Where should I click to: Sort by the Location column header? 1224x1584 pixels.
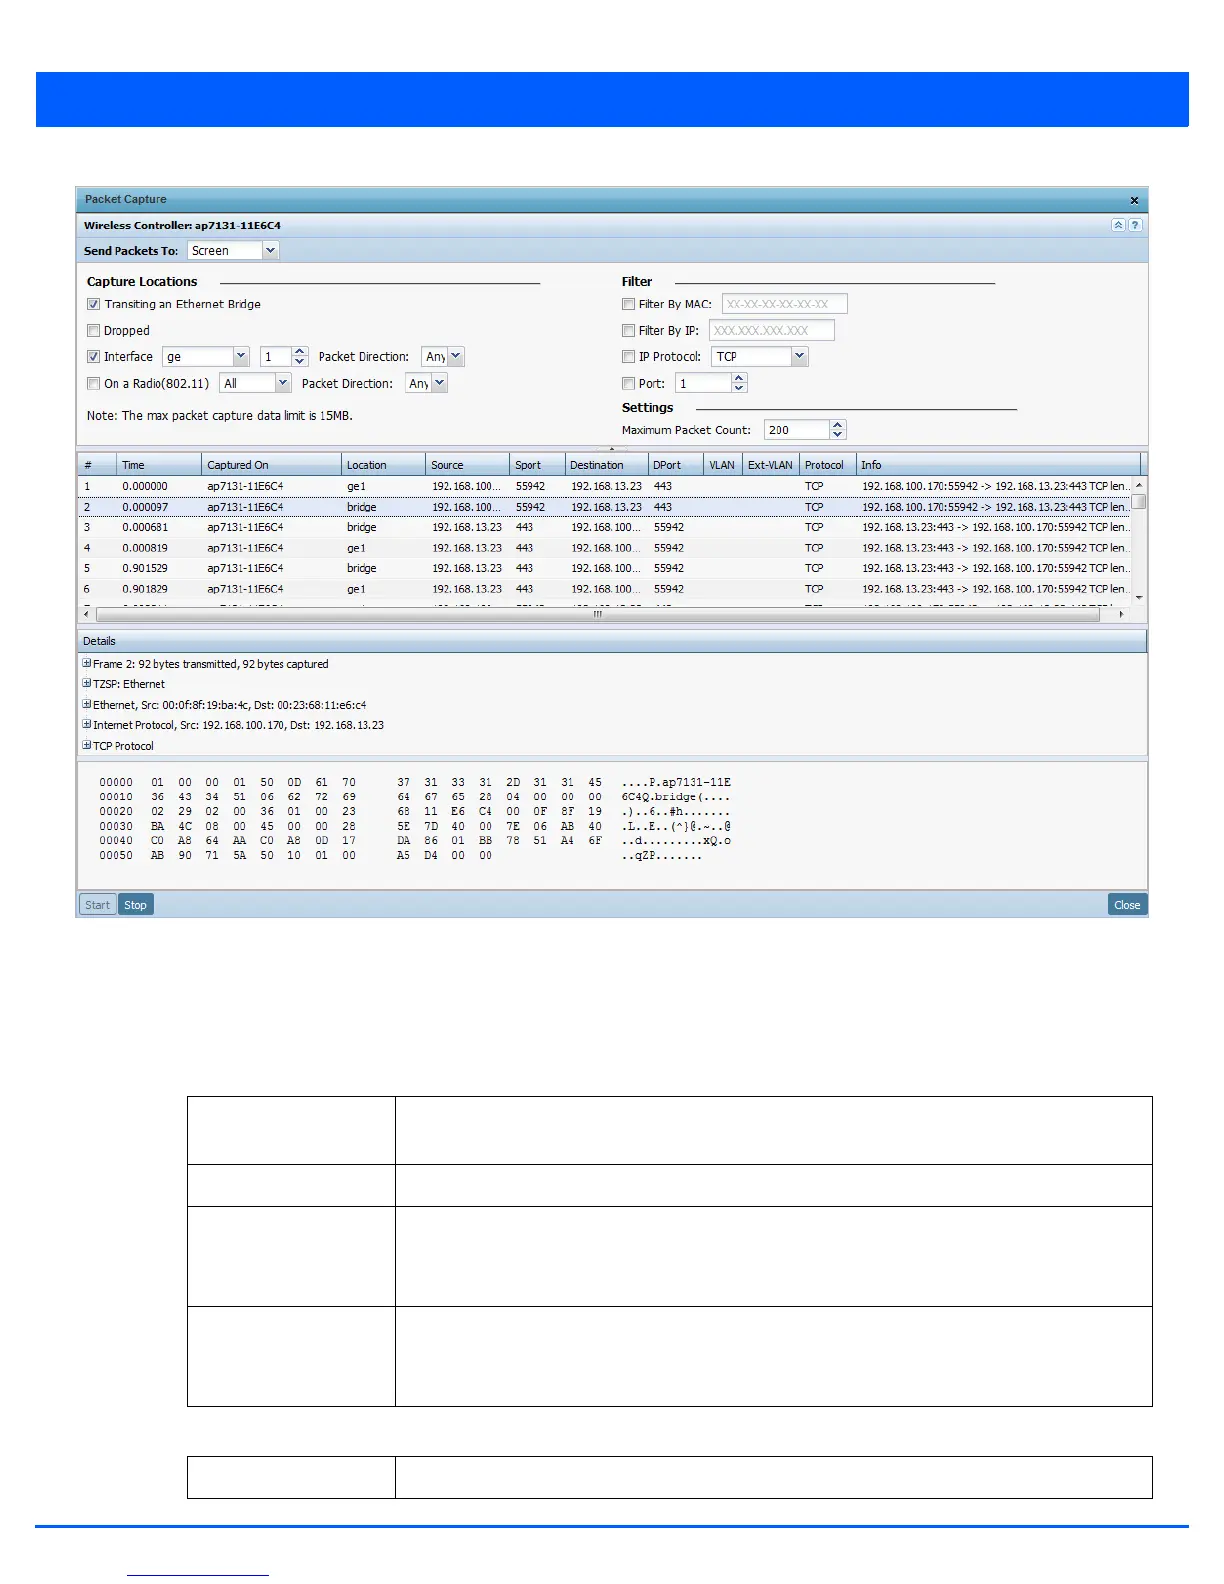pyautogui.click(x=383, y=465)
